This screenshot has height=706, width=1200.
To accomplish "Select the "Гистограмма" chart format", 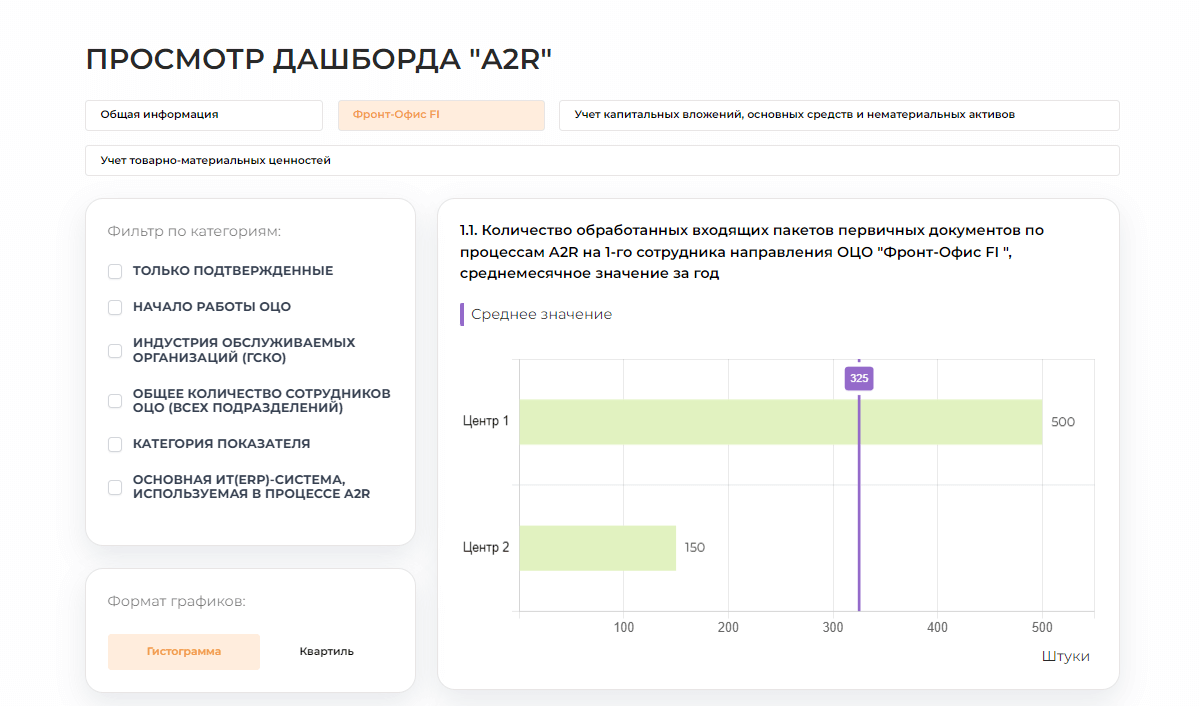I will 184,651.
